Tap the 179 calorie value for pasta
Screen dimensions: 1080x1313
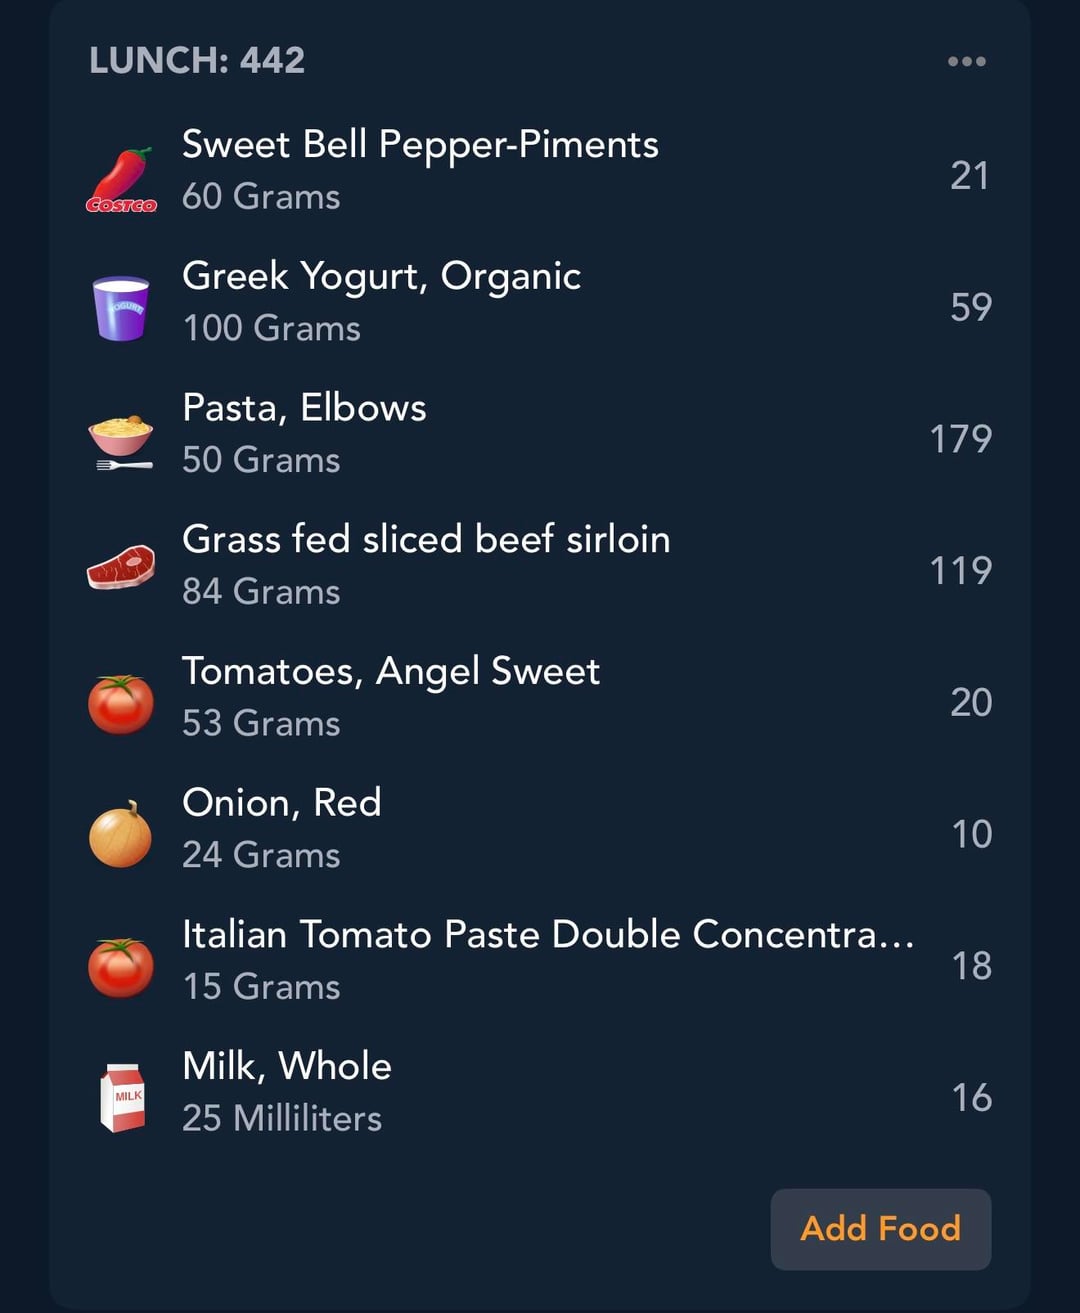click(960, 439)
